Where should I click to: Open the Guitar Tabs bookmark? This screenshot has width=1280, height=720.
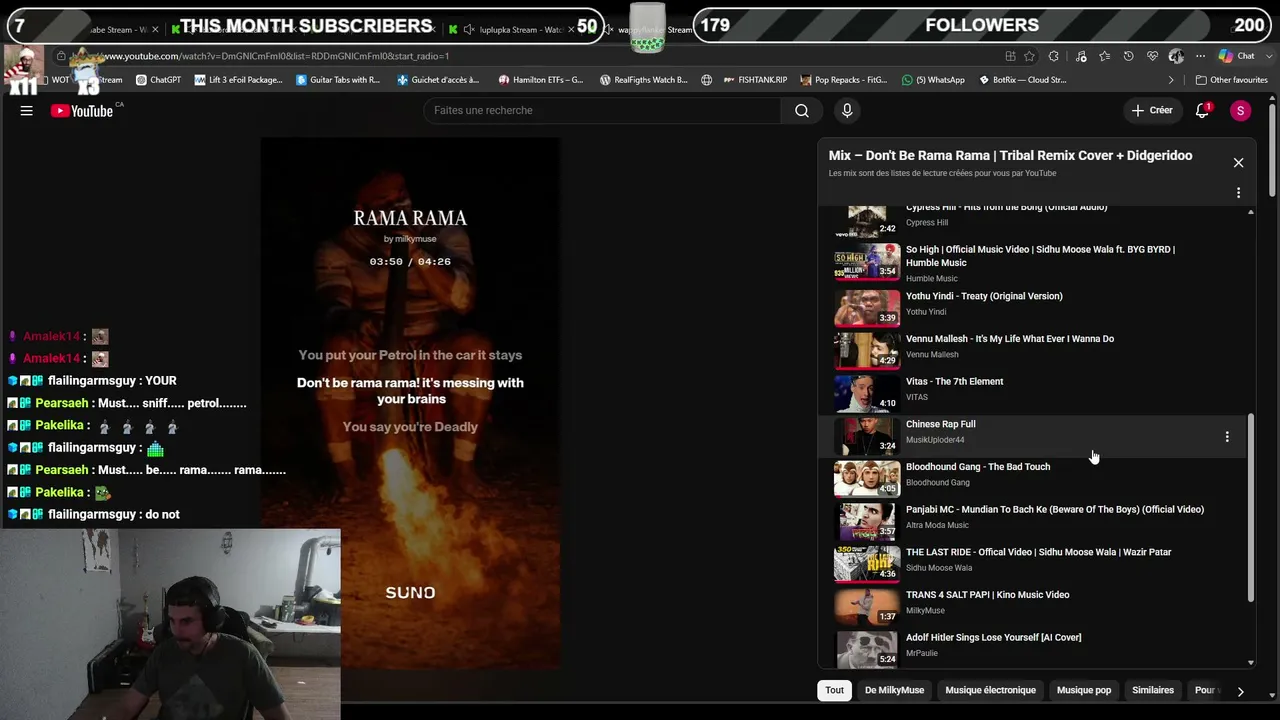point(338,80)
